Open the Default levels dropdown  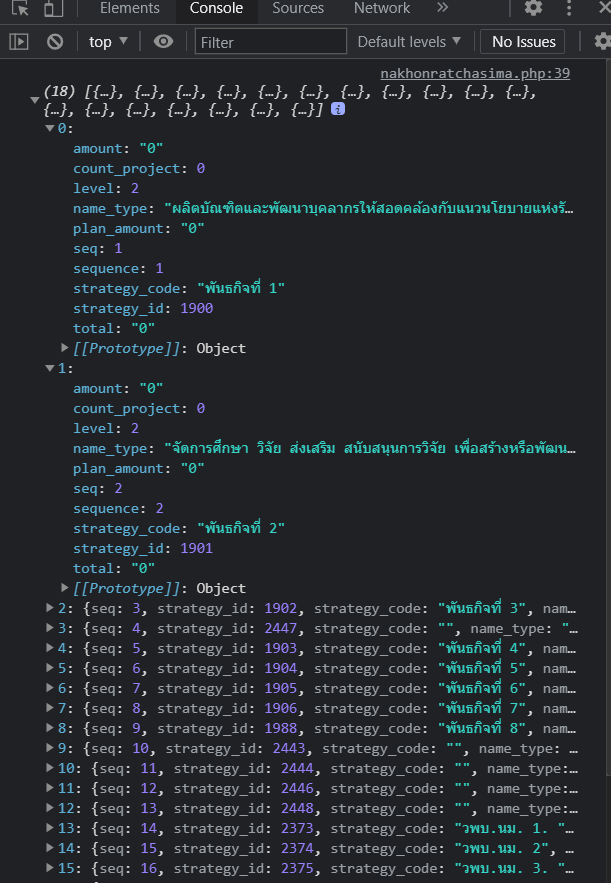coord(409,41)
